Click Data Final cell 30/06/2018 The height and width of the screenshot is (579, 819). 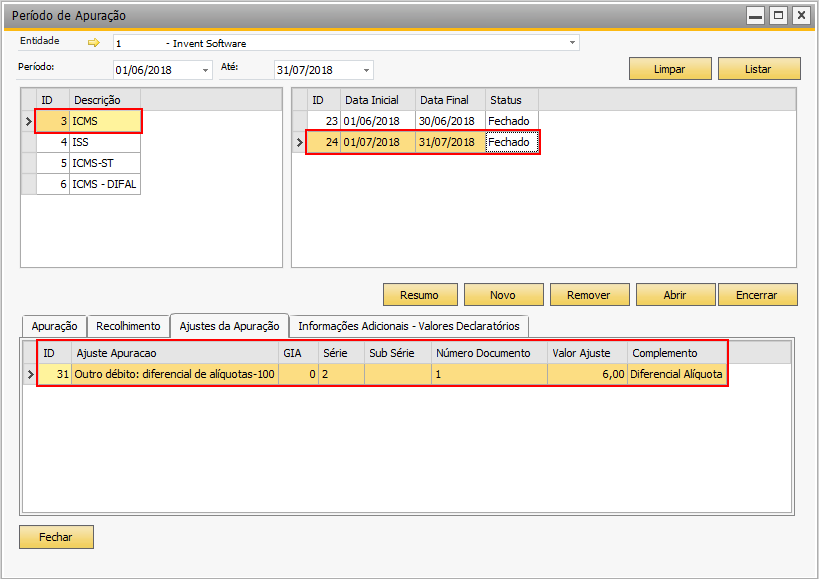[x=450, y=121]
